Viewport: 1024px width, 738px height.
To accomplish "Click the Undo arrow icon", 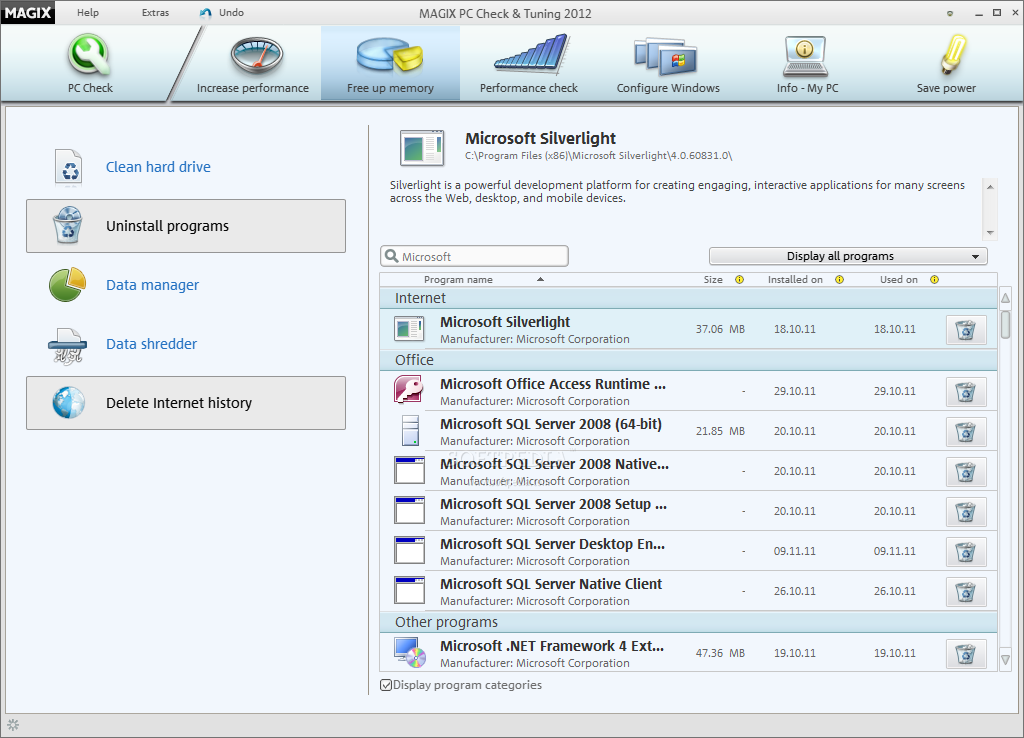I will 206,13.
